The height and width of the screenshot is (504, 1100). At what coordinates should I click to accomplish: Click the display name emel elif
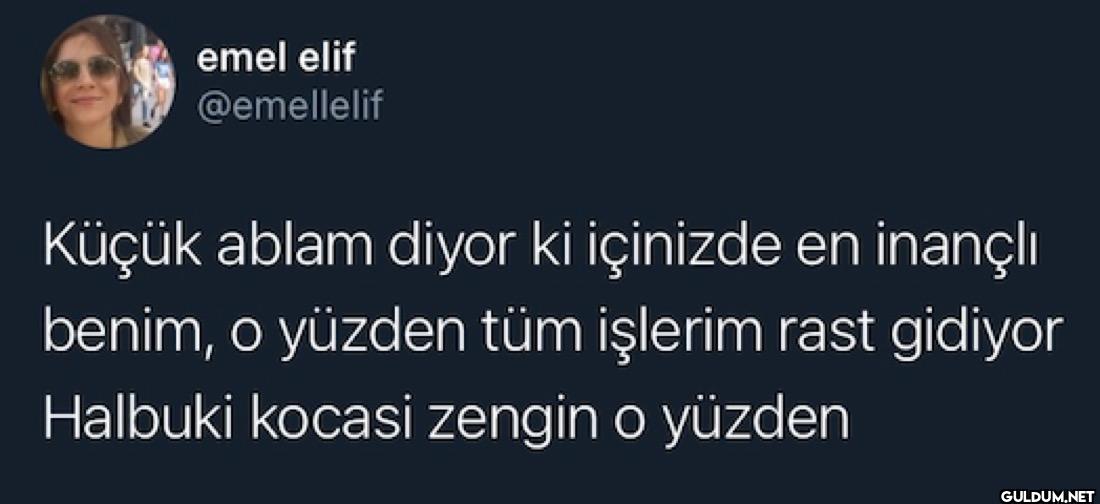[276, 59]
